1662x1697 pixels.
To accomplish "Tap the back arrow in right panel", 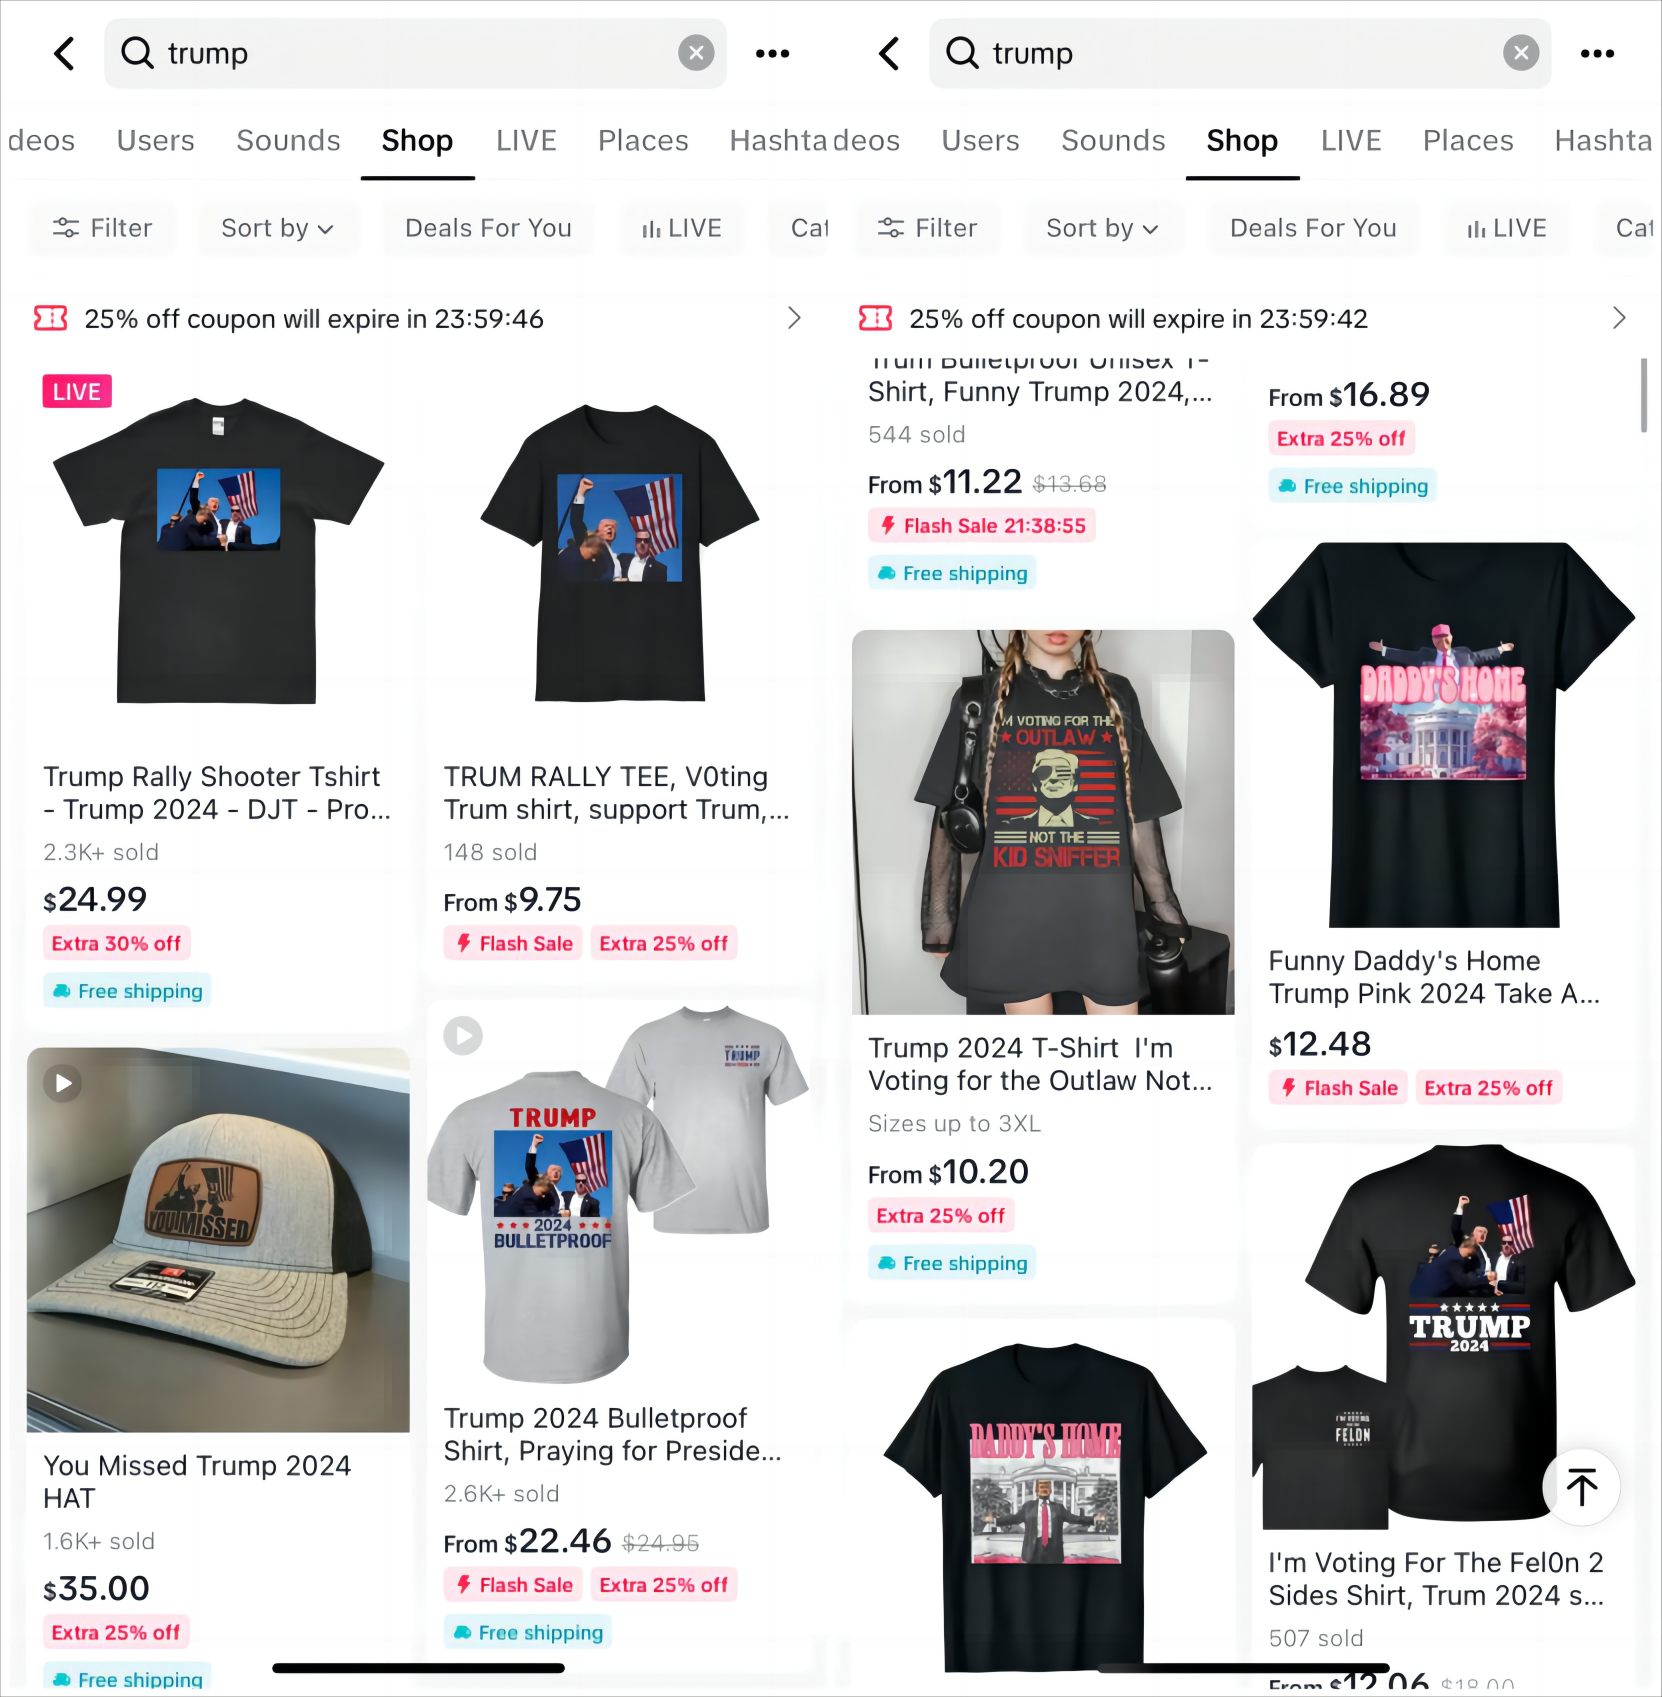I will coord(889,54).
